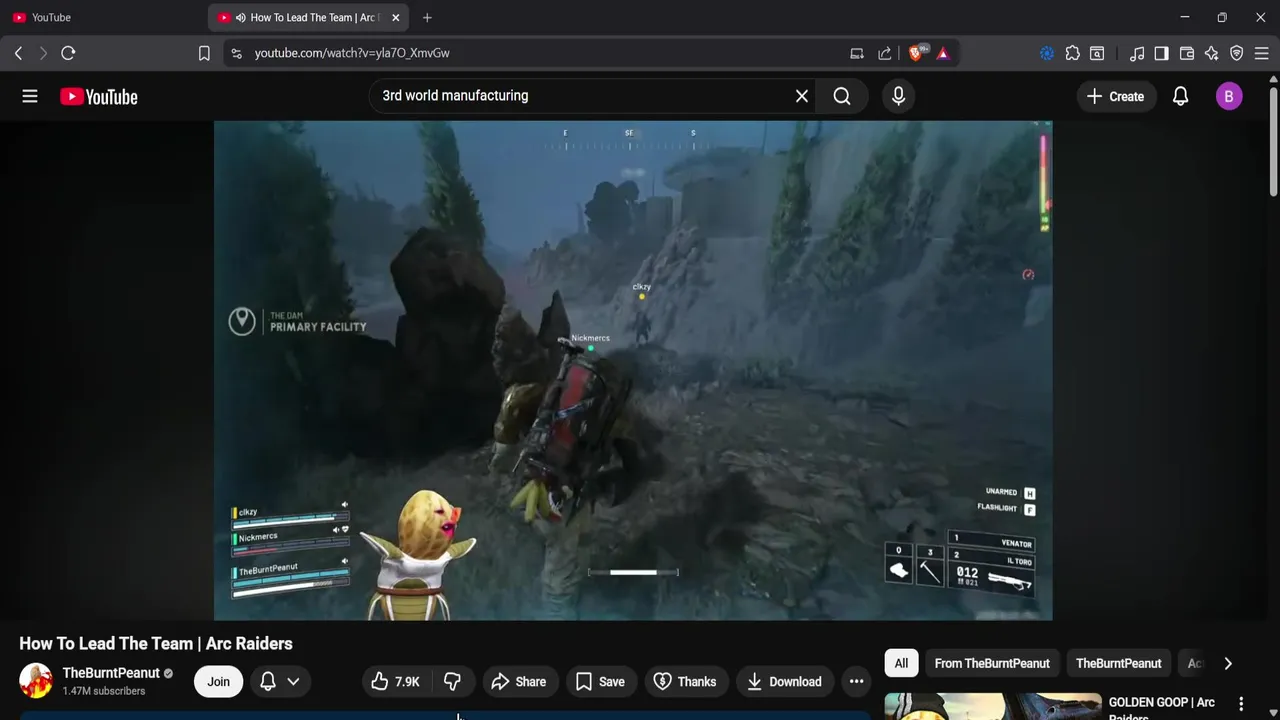
Task: Share this video
Action: [x=518, y=682]
